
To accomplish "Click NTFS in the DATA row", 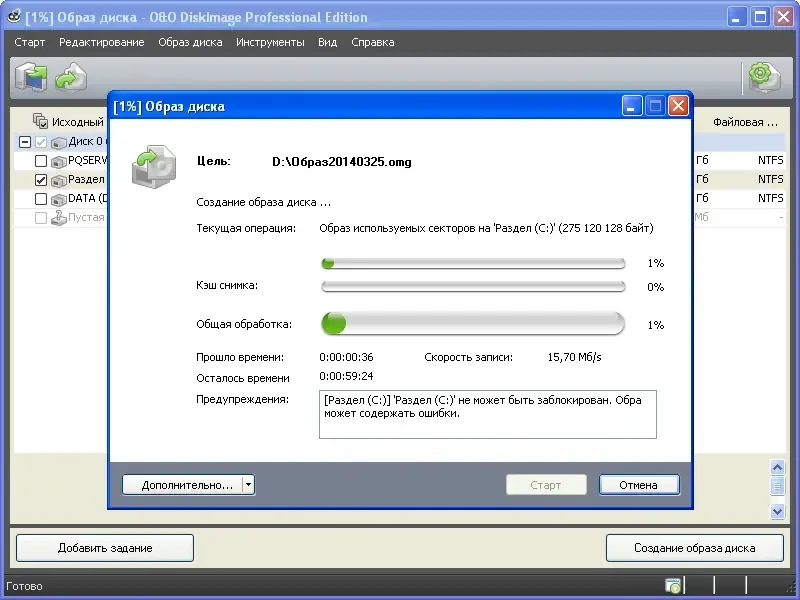I will tap(770, 198).
